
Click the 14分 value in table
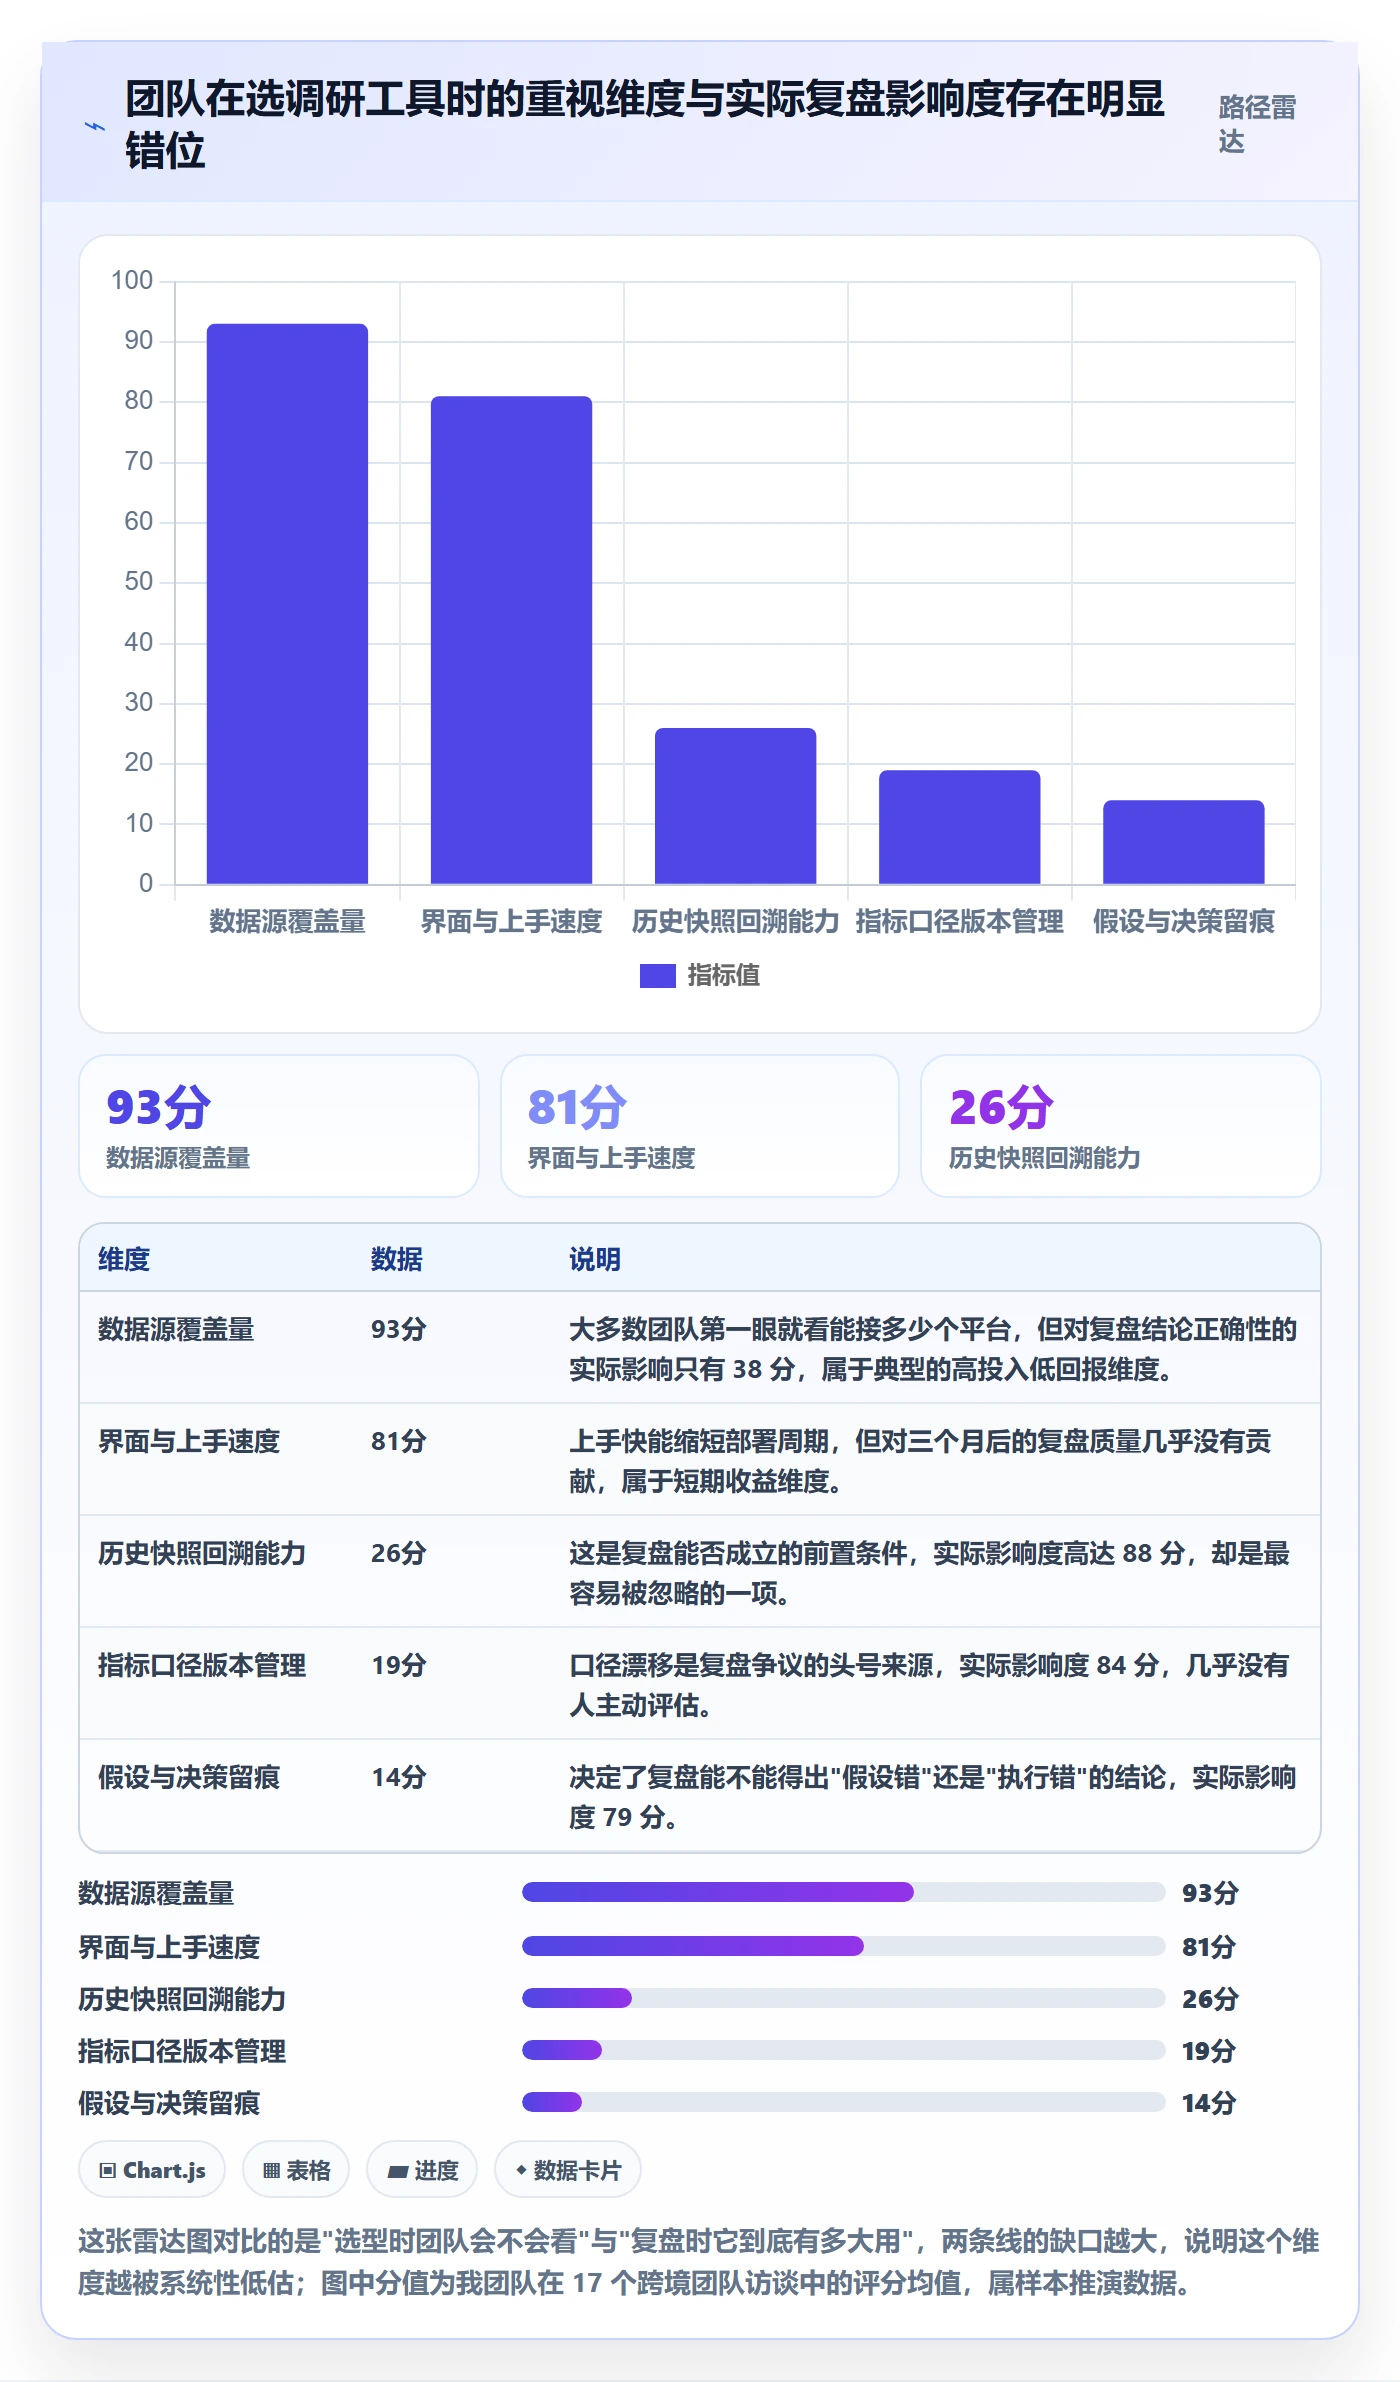(399, 1777)
